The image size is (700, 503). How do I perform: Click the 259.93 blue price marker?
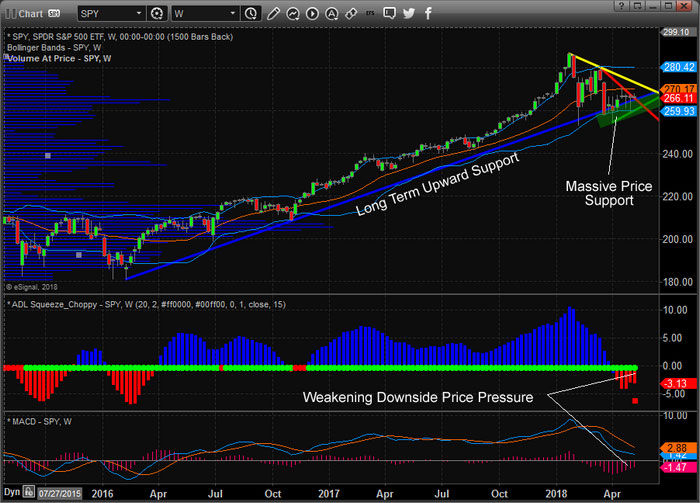point(679,111)
